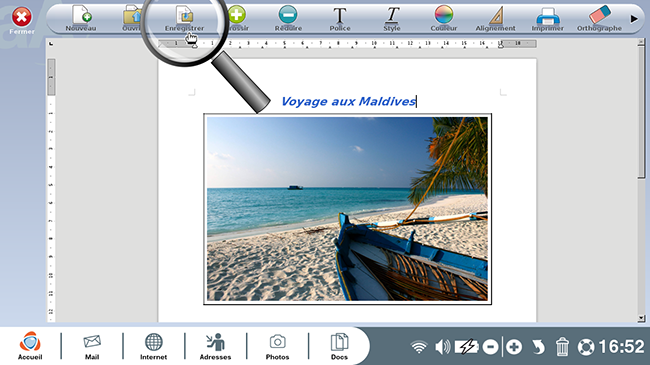
Task: Open the Docs application
Action: point(339,346)
